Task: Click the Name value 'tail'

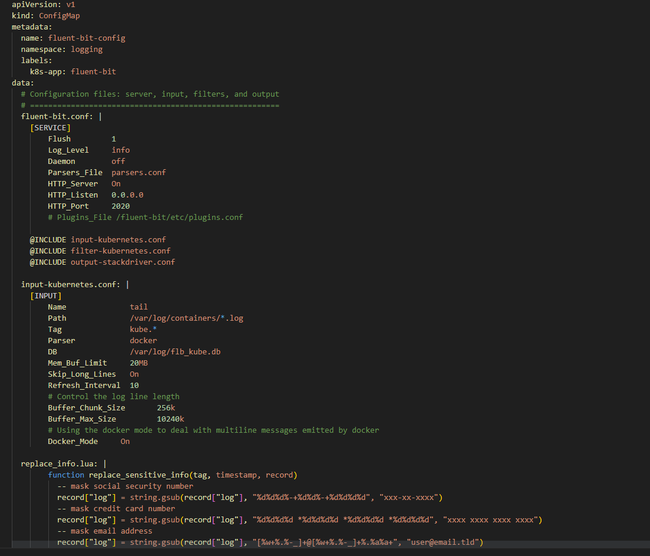Action: coord(139,307)
